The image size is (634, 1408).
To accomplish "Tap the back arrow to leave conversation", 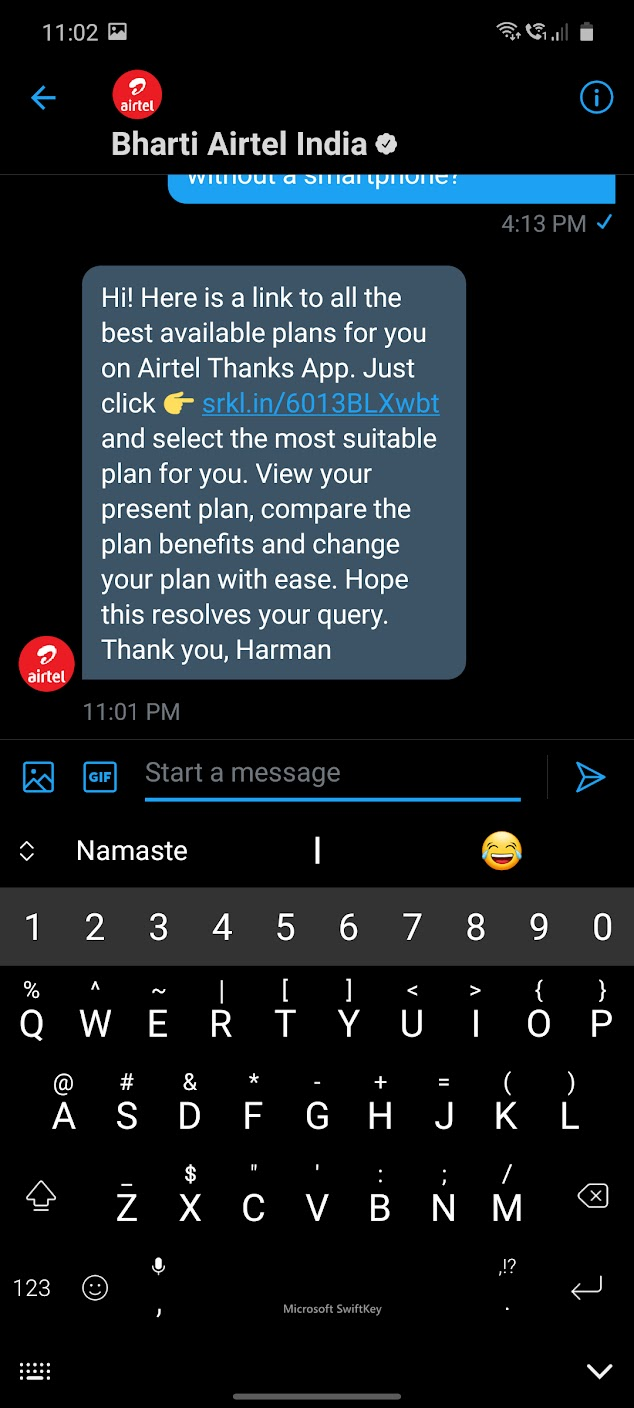I will pyautogui.click(x=43, y=97).
